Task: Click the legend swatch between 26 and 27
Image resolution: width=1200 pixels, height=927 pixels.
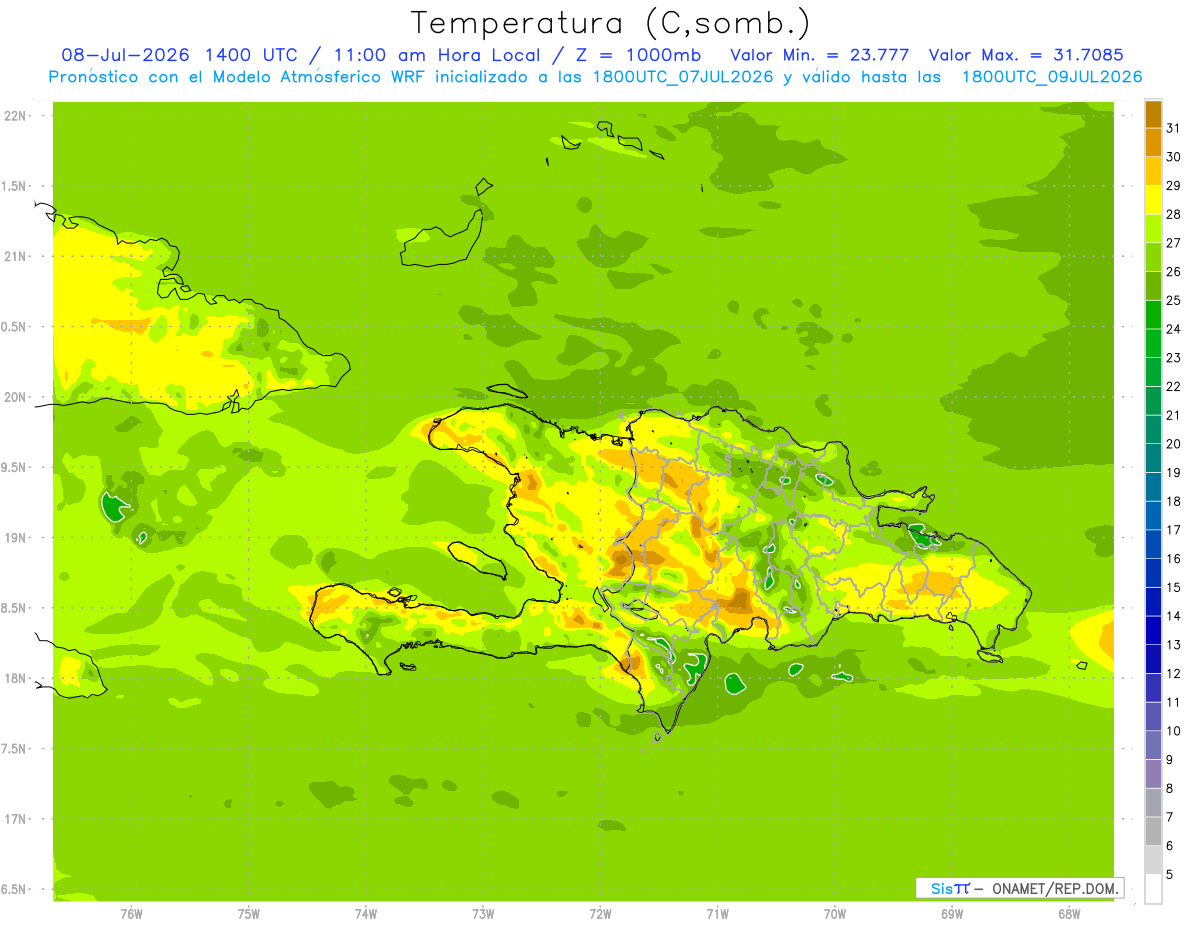Action: [1153, 257]
